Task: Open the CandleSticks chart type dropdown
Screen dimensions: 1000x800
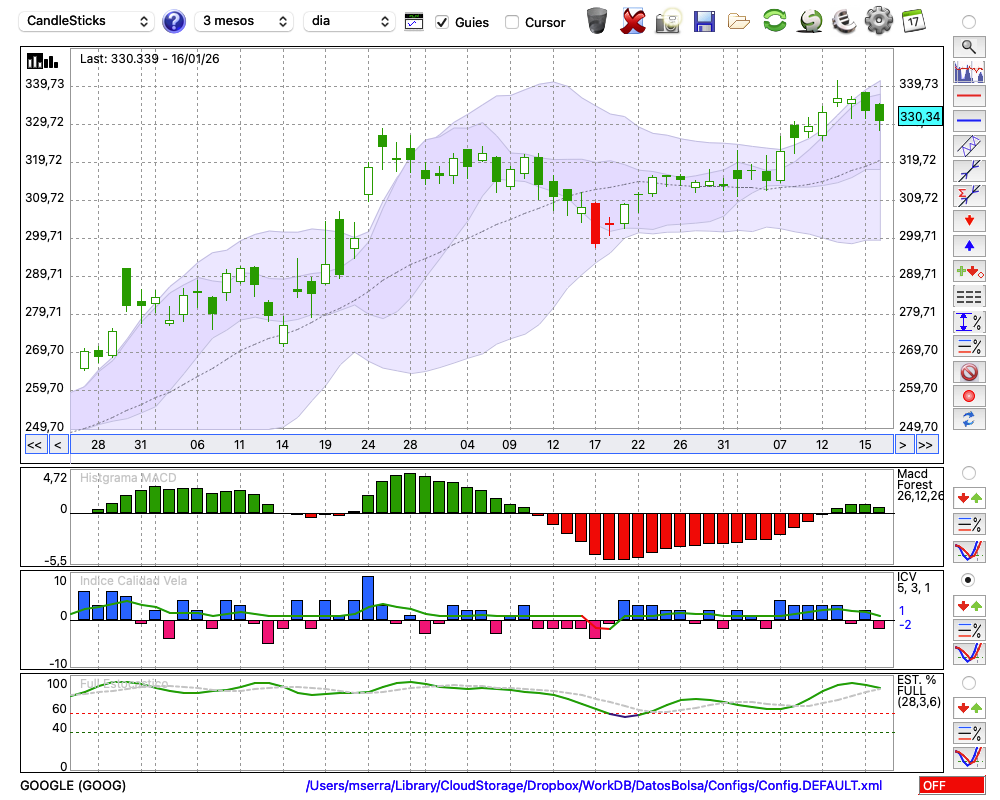Action: click(x=87, y=21)
